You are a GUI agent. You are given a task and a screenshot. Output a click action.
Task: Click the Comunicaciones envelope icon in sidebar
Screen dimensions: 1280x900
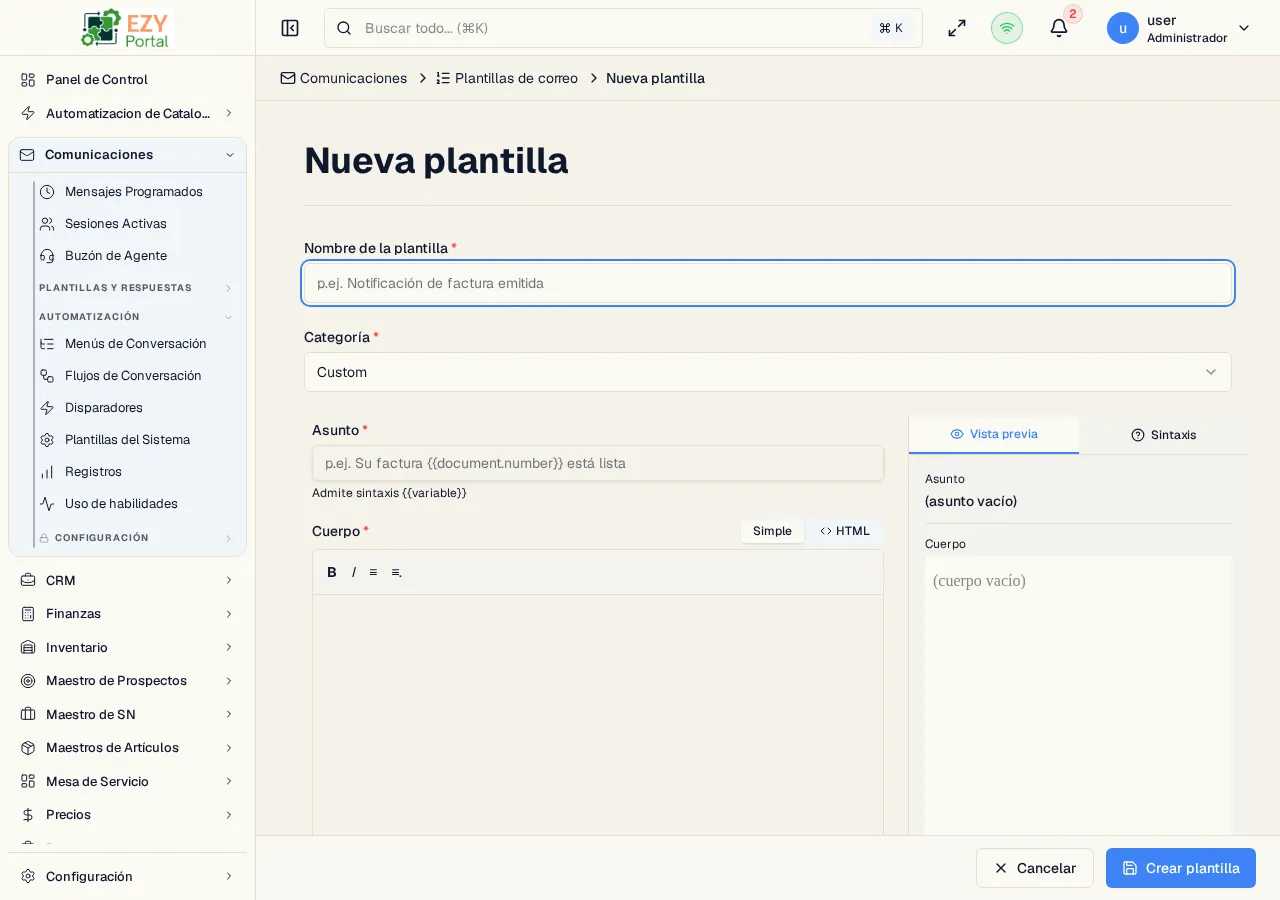(27, 154)
